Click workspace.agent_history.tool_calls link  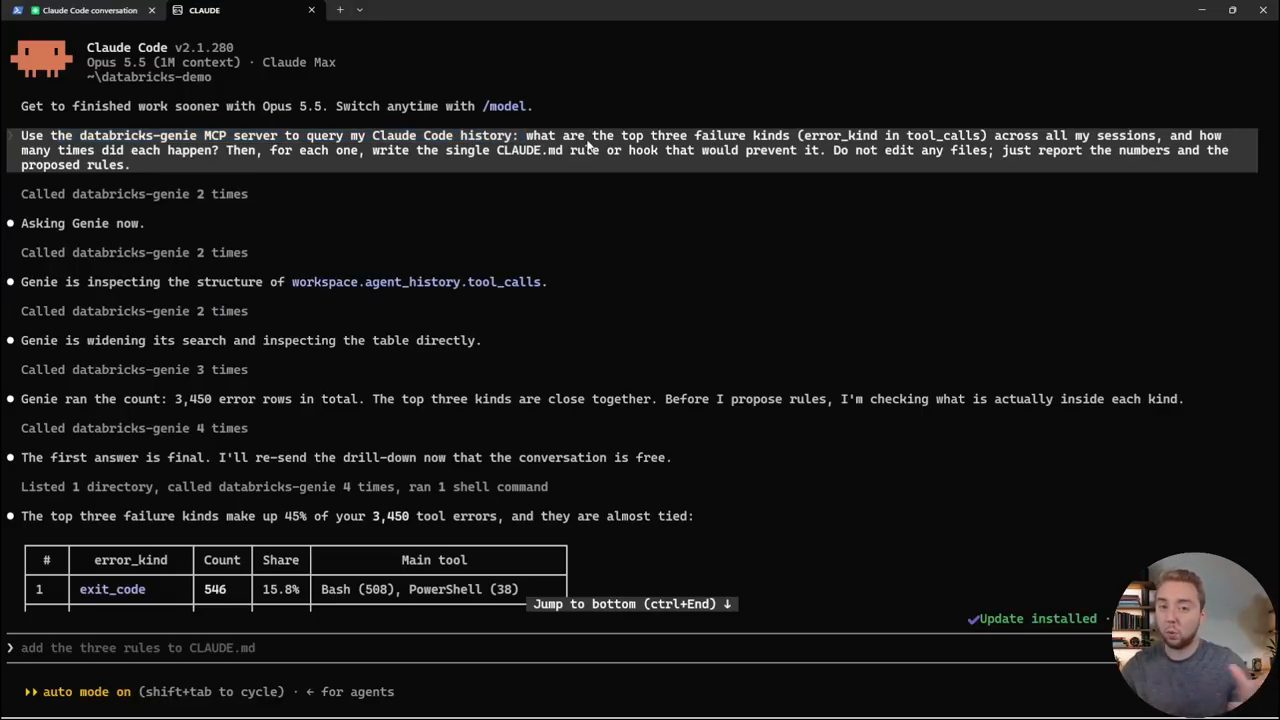pyautogui.click(x=416, y=282)
